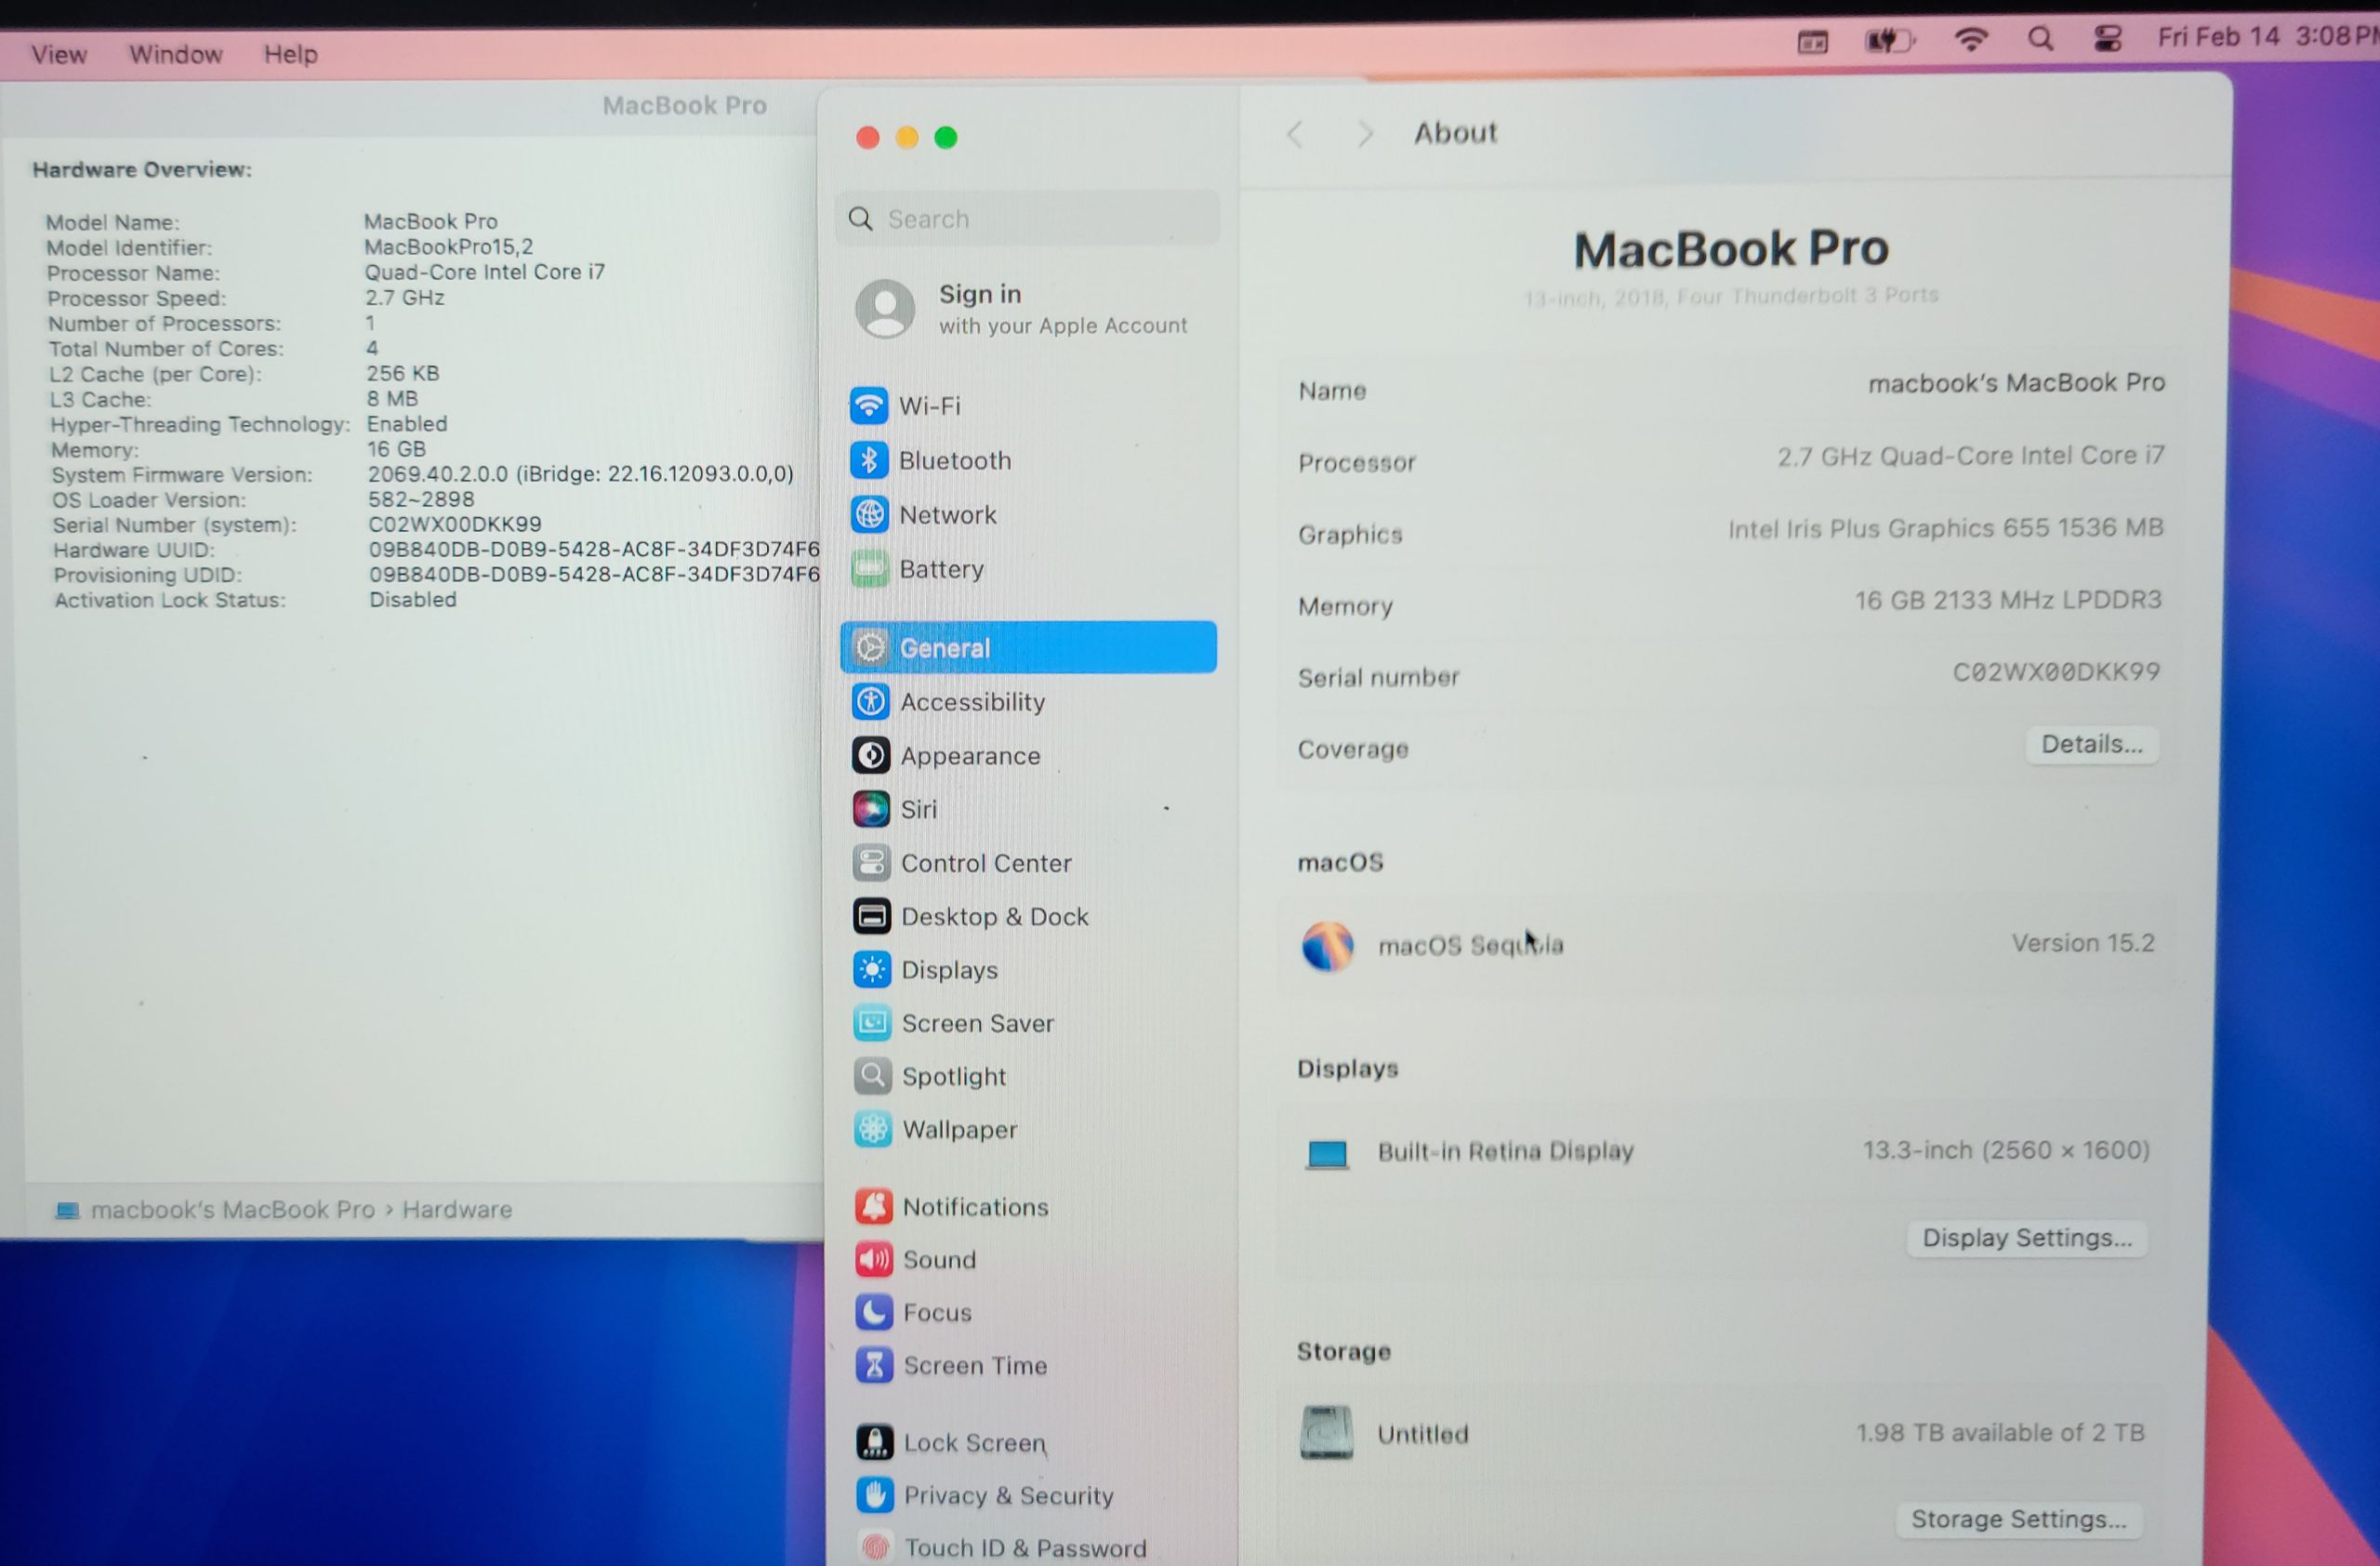Viewport: 2380px width, 1566px height.
Task: Click the Wi-Fi status icon in menu bar
Action: (1971, 40)
